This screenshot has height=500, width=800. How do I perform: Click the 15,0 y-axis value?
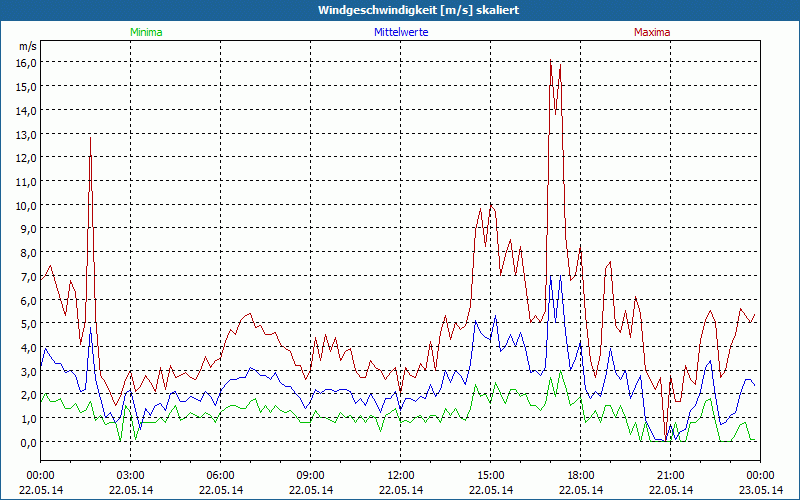point(28,87)
